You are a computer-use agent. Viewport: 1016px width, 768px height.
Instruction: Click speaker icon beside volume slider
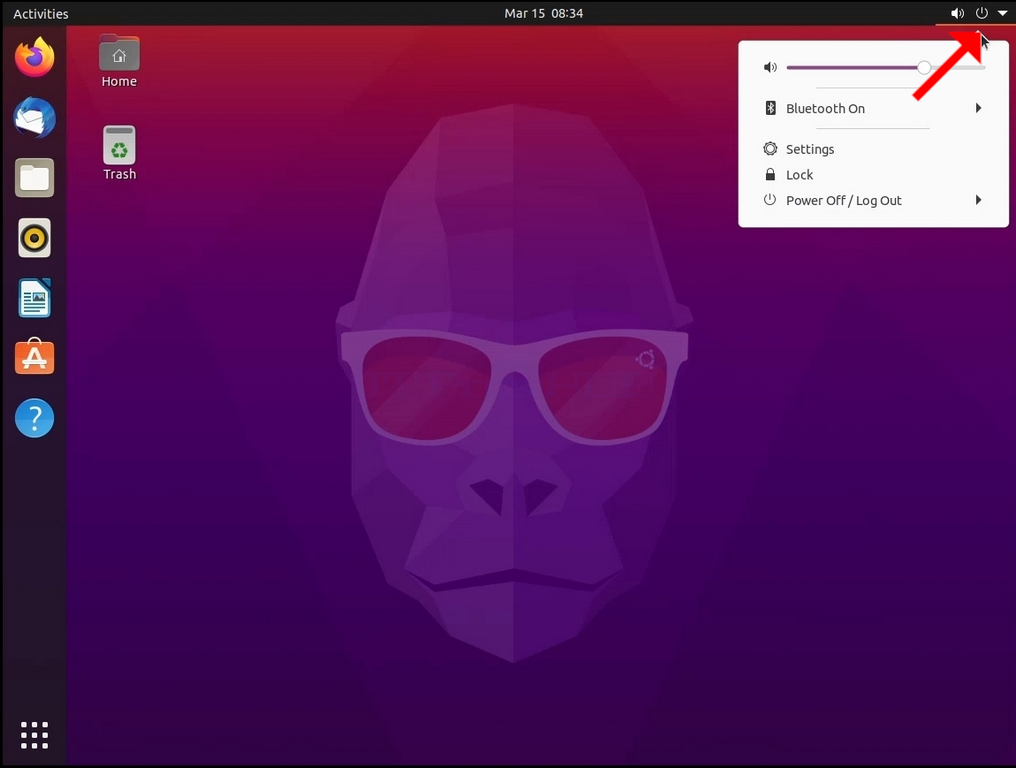point(770,67)
